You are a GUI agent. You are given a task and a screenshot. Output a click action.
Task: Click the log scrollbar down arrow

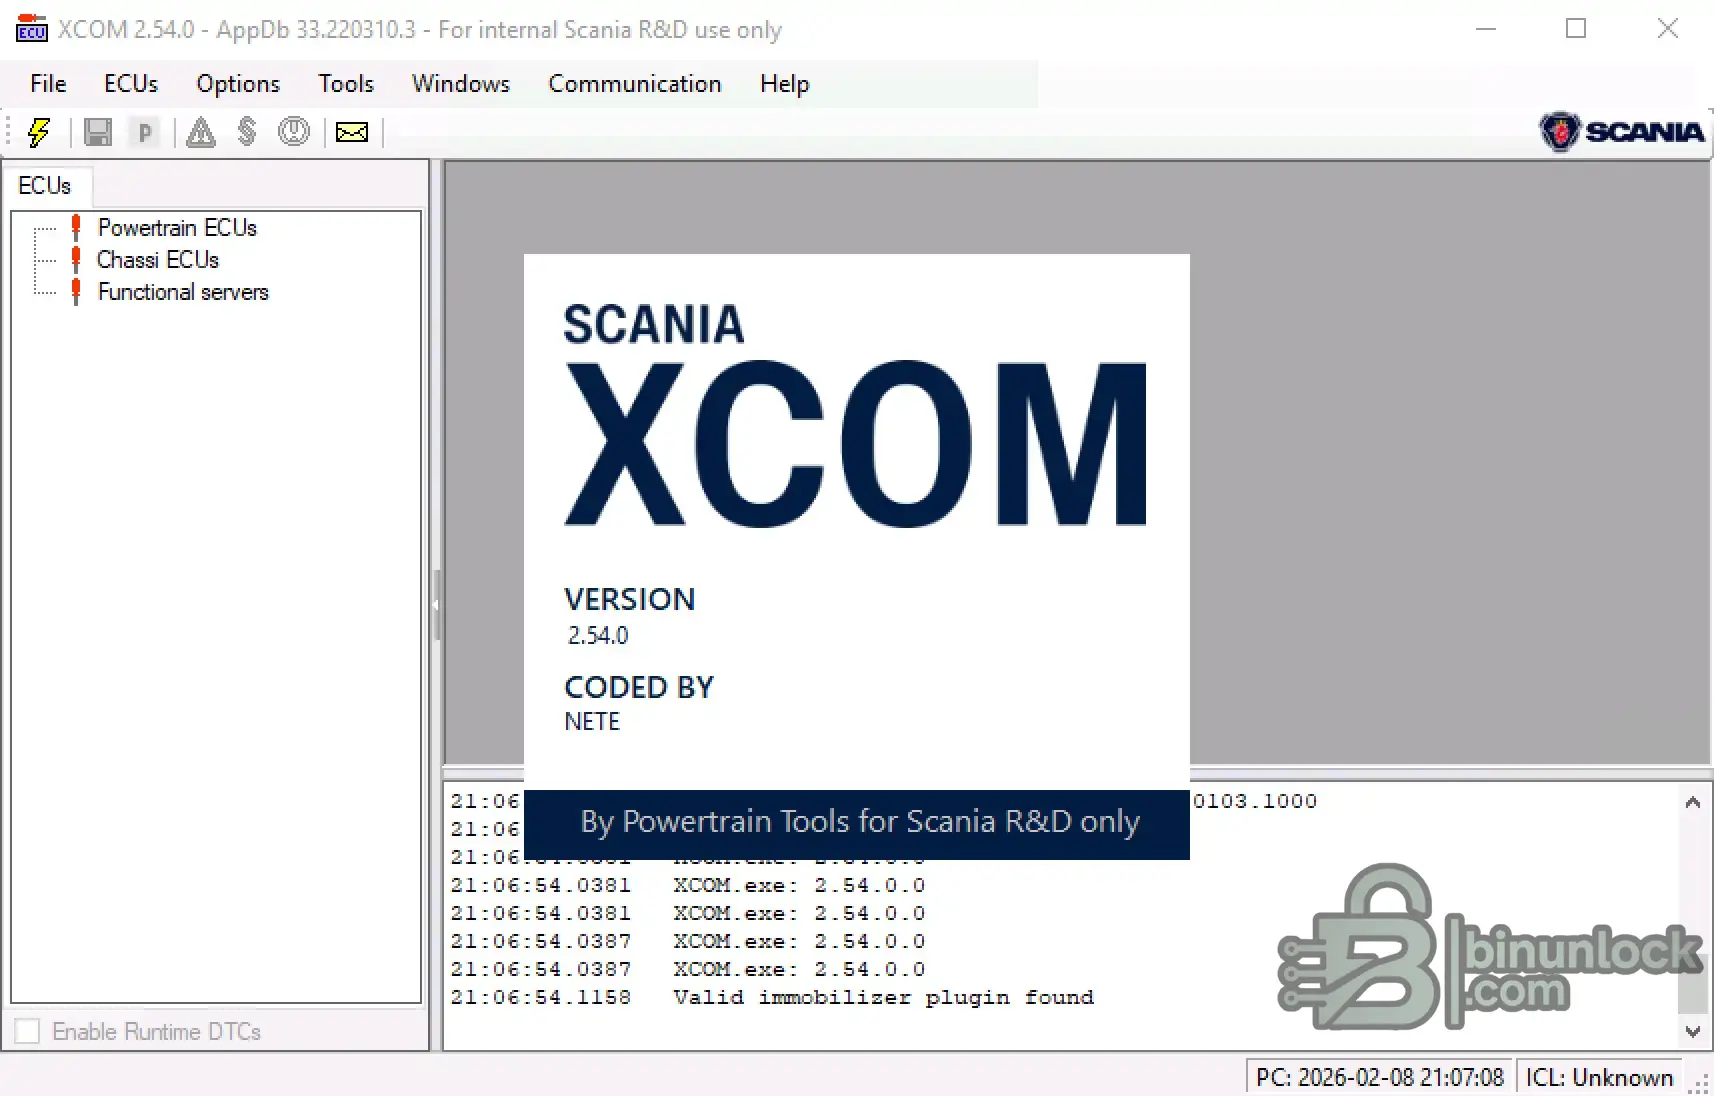tap(1692, 1033)
